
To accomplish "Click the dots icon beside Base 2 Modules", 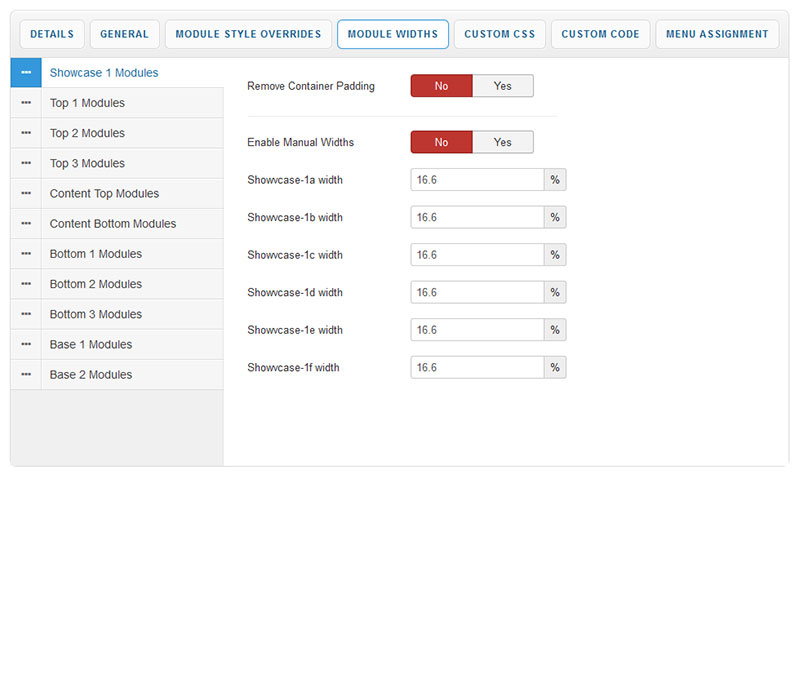I will pyautogui.click(x=26, y=374).
